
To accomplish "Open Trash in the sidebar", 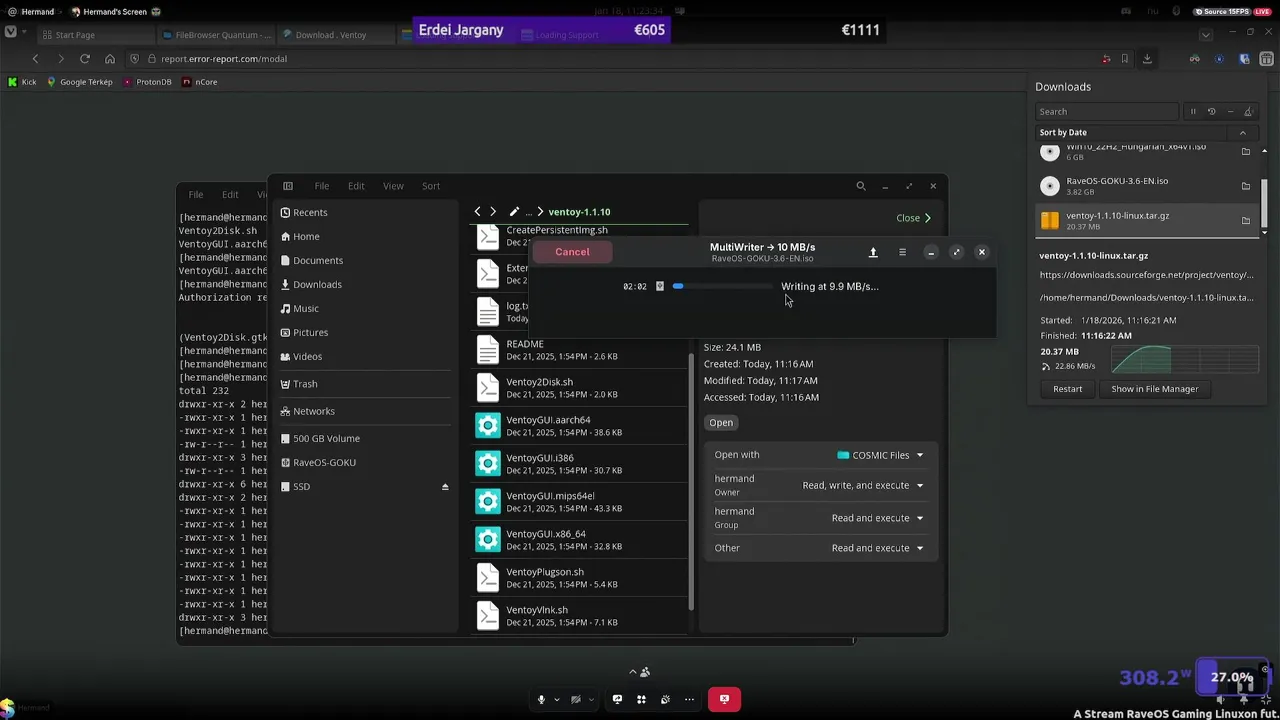I will pyautogui.click(x=363, y=384).
